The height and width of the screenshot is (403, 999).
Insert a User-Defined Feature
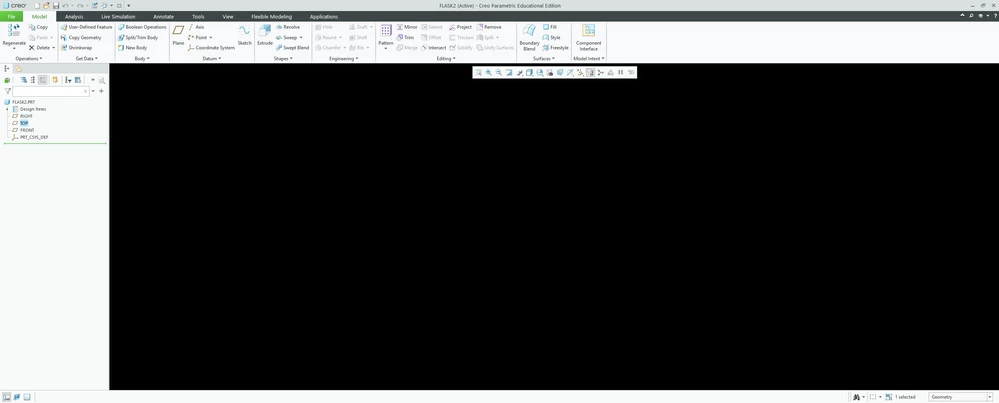coord(86,27)
